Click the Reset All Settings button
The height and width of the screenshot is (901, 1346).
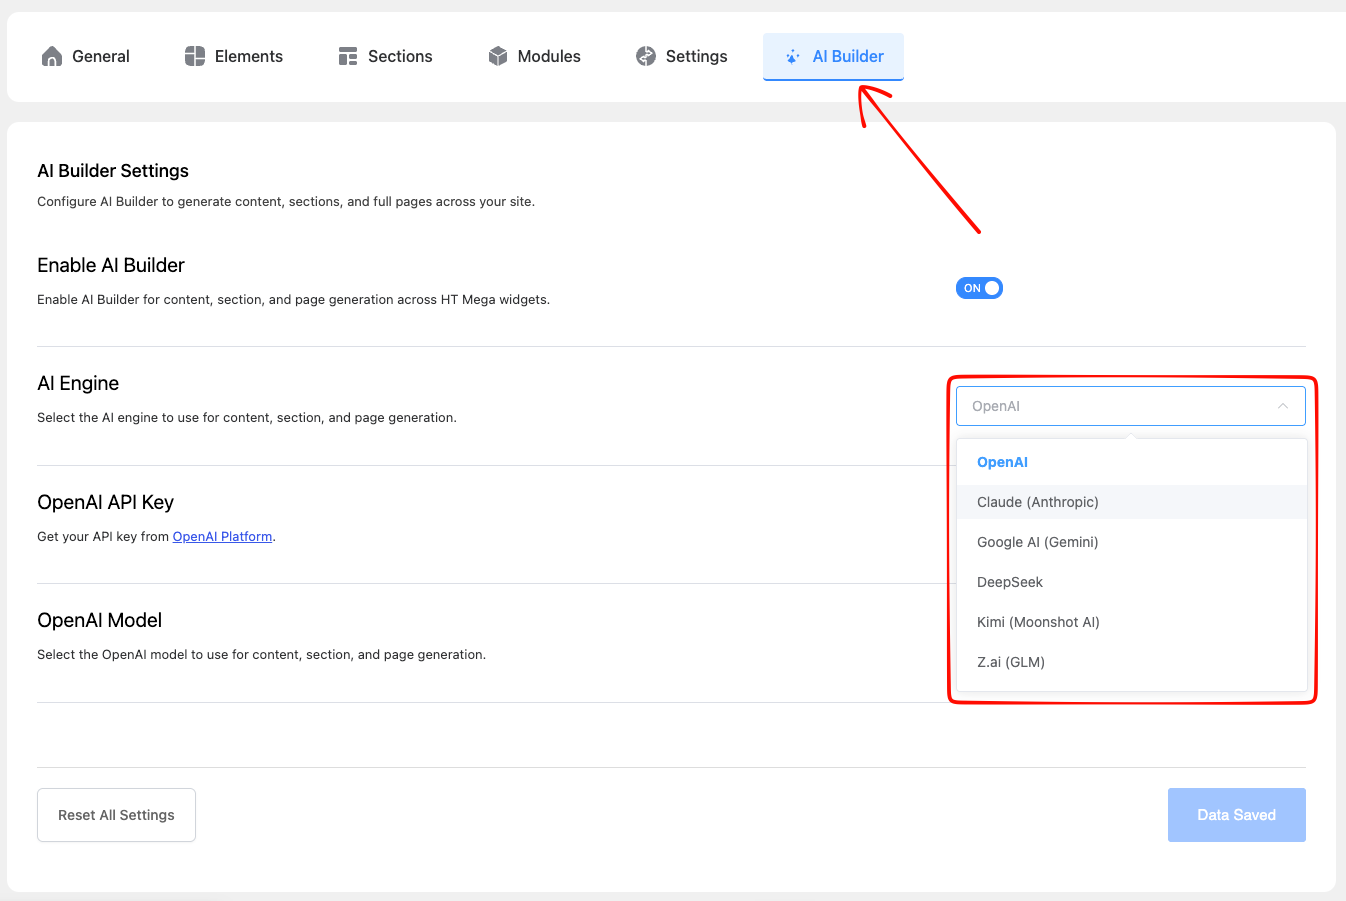point(116,815)
